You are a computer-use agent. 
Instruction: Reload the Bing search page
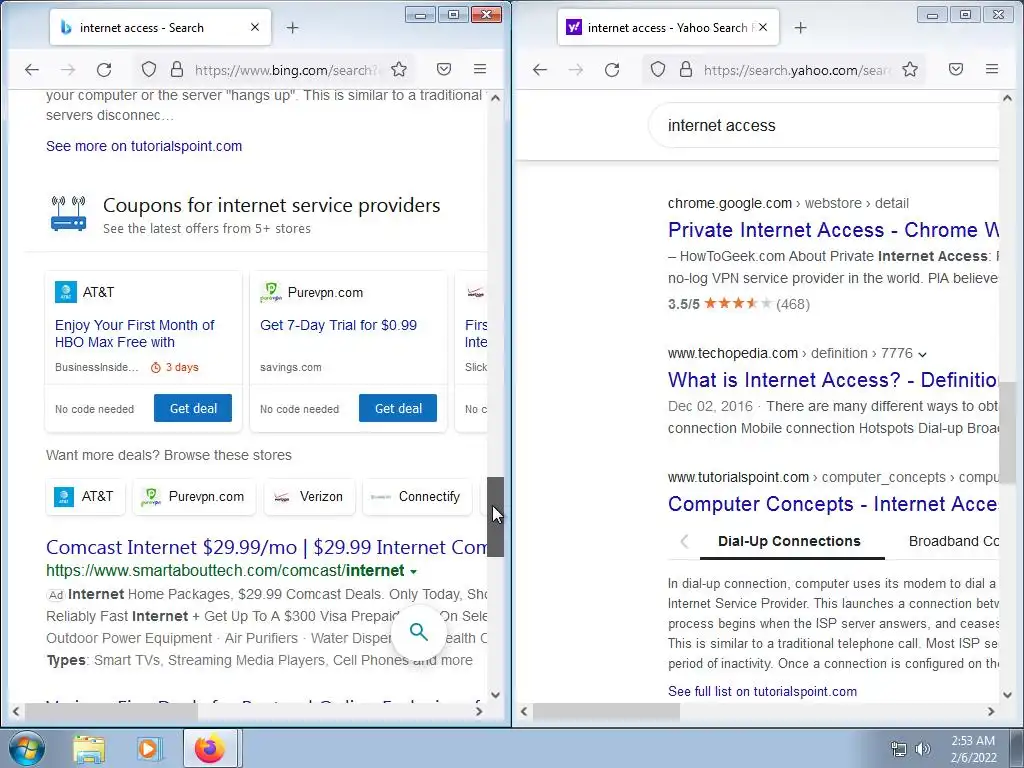tap(104, 69)
